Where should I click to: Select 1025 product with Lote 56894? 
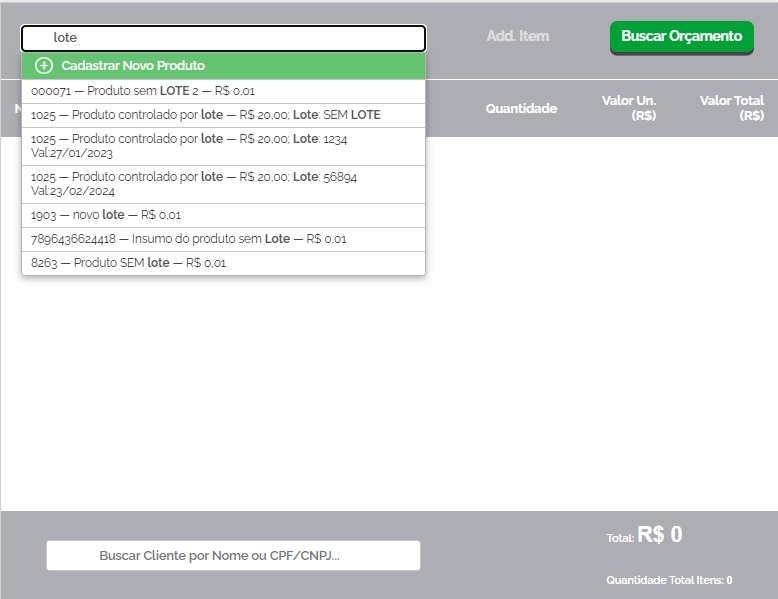click(193, 184)
